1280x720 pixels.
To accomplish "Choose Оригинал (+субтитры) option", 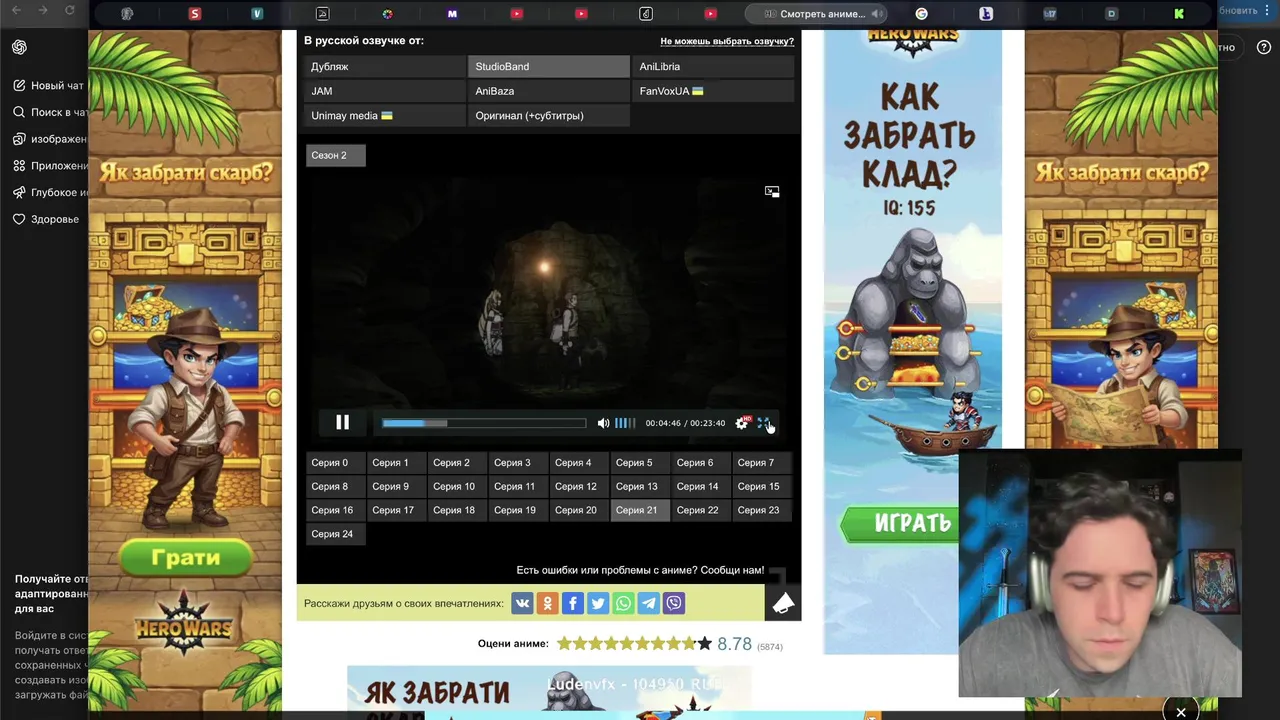I will (x=549, y=116).
